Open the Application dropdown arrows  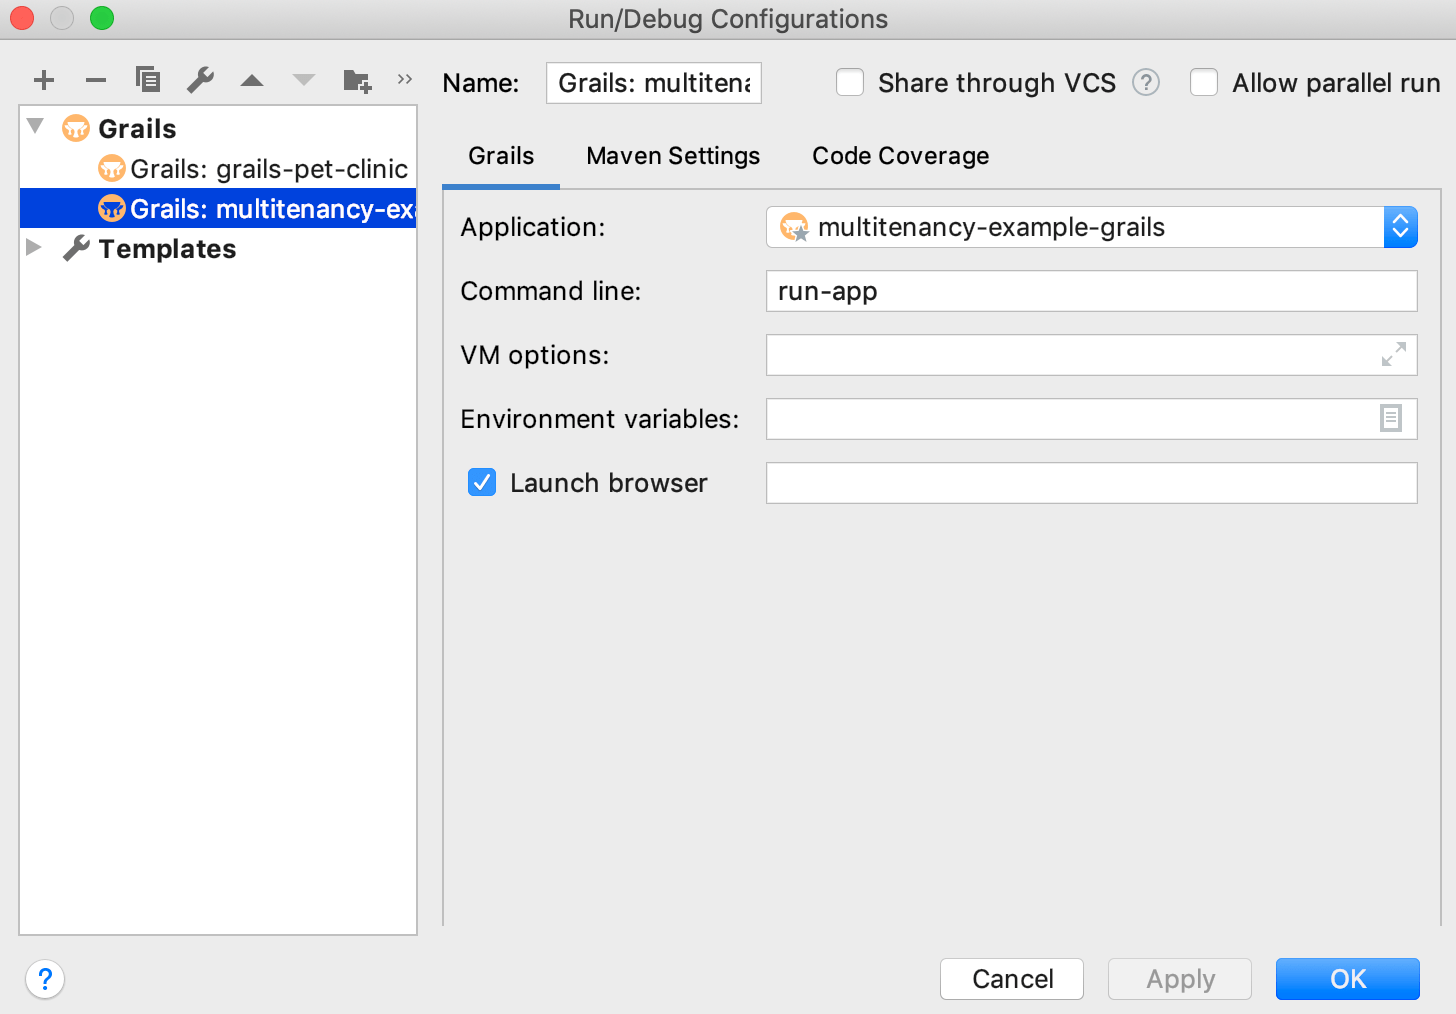point(1400,227)
